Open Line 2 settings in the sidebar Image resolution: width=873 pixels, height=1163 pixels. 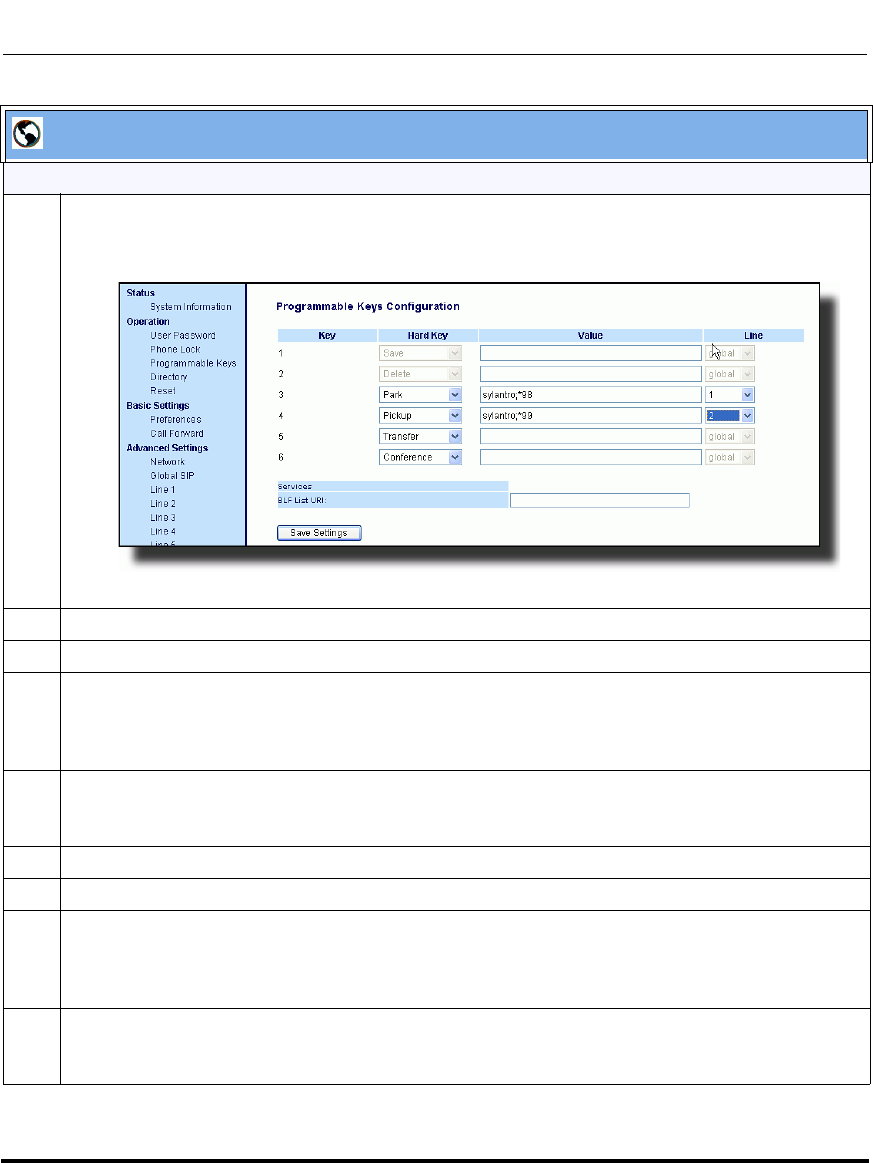tap(162, 504)
